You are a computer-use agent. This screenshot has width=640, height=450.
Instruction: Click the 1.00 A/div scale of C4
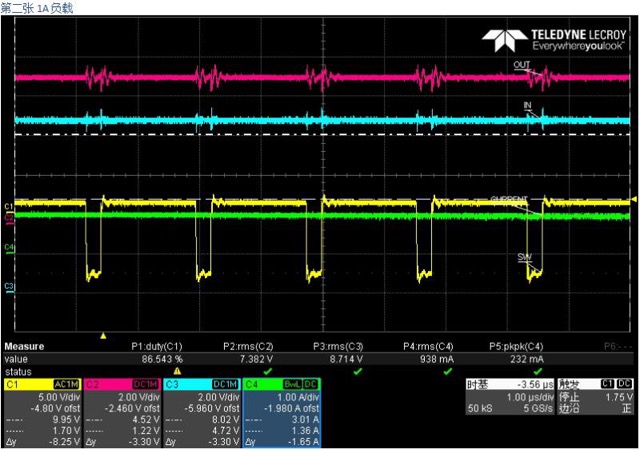(298, 397)
